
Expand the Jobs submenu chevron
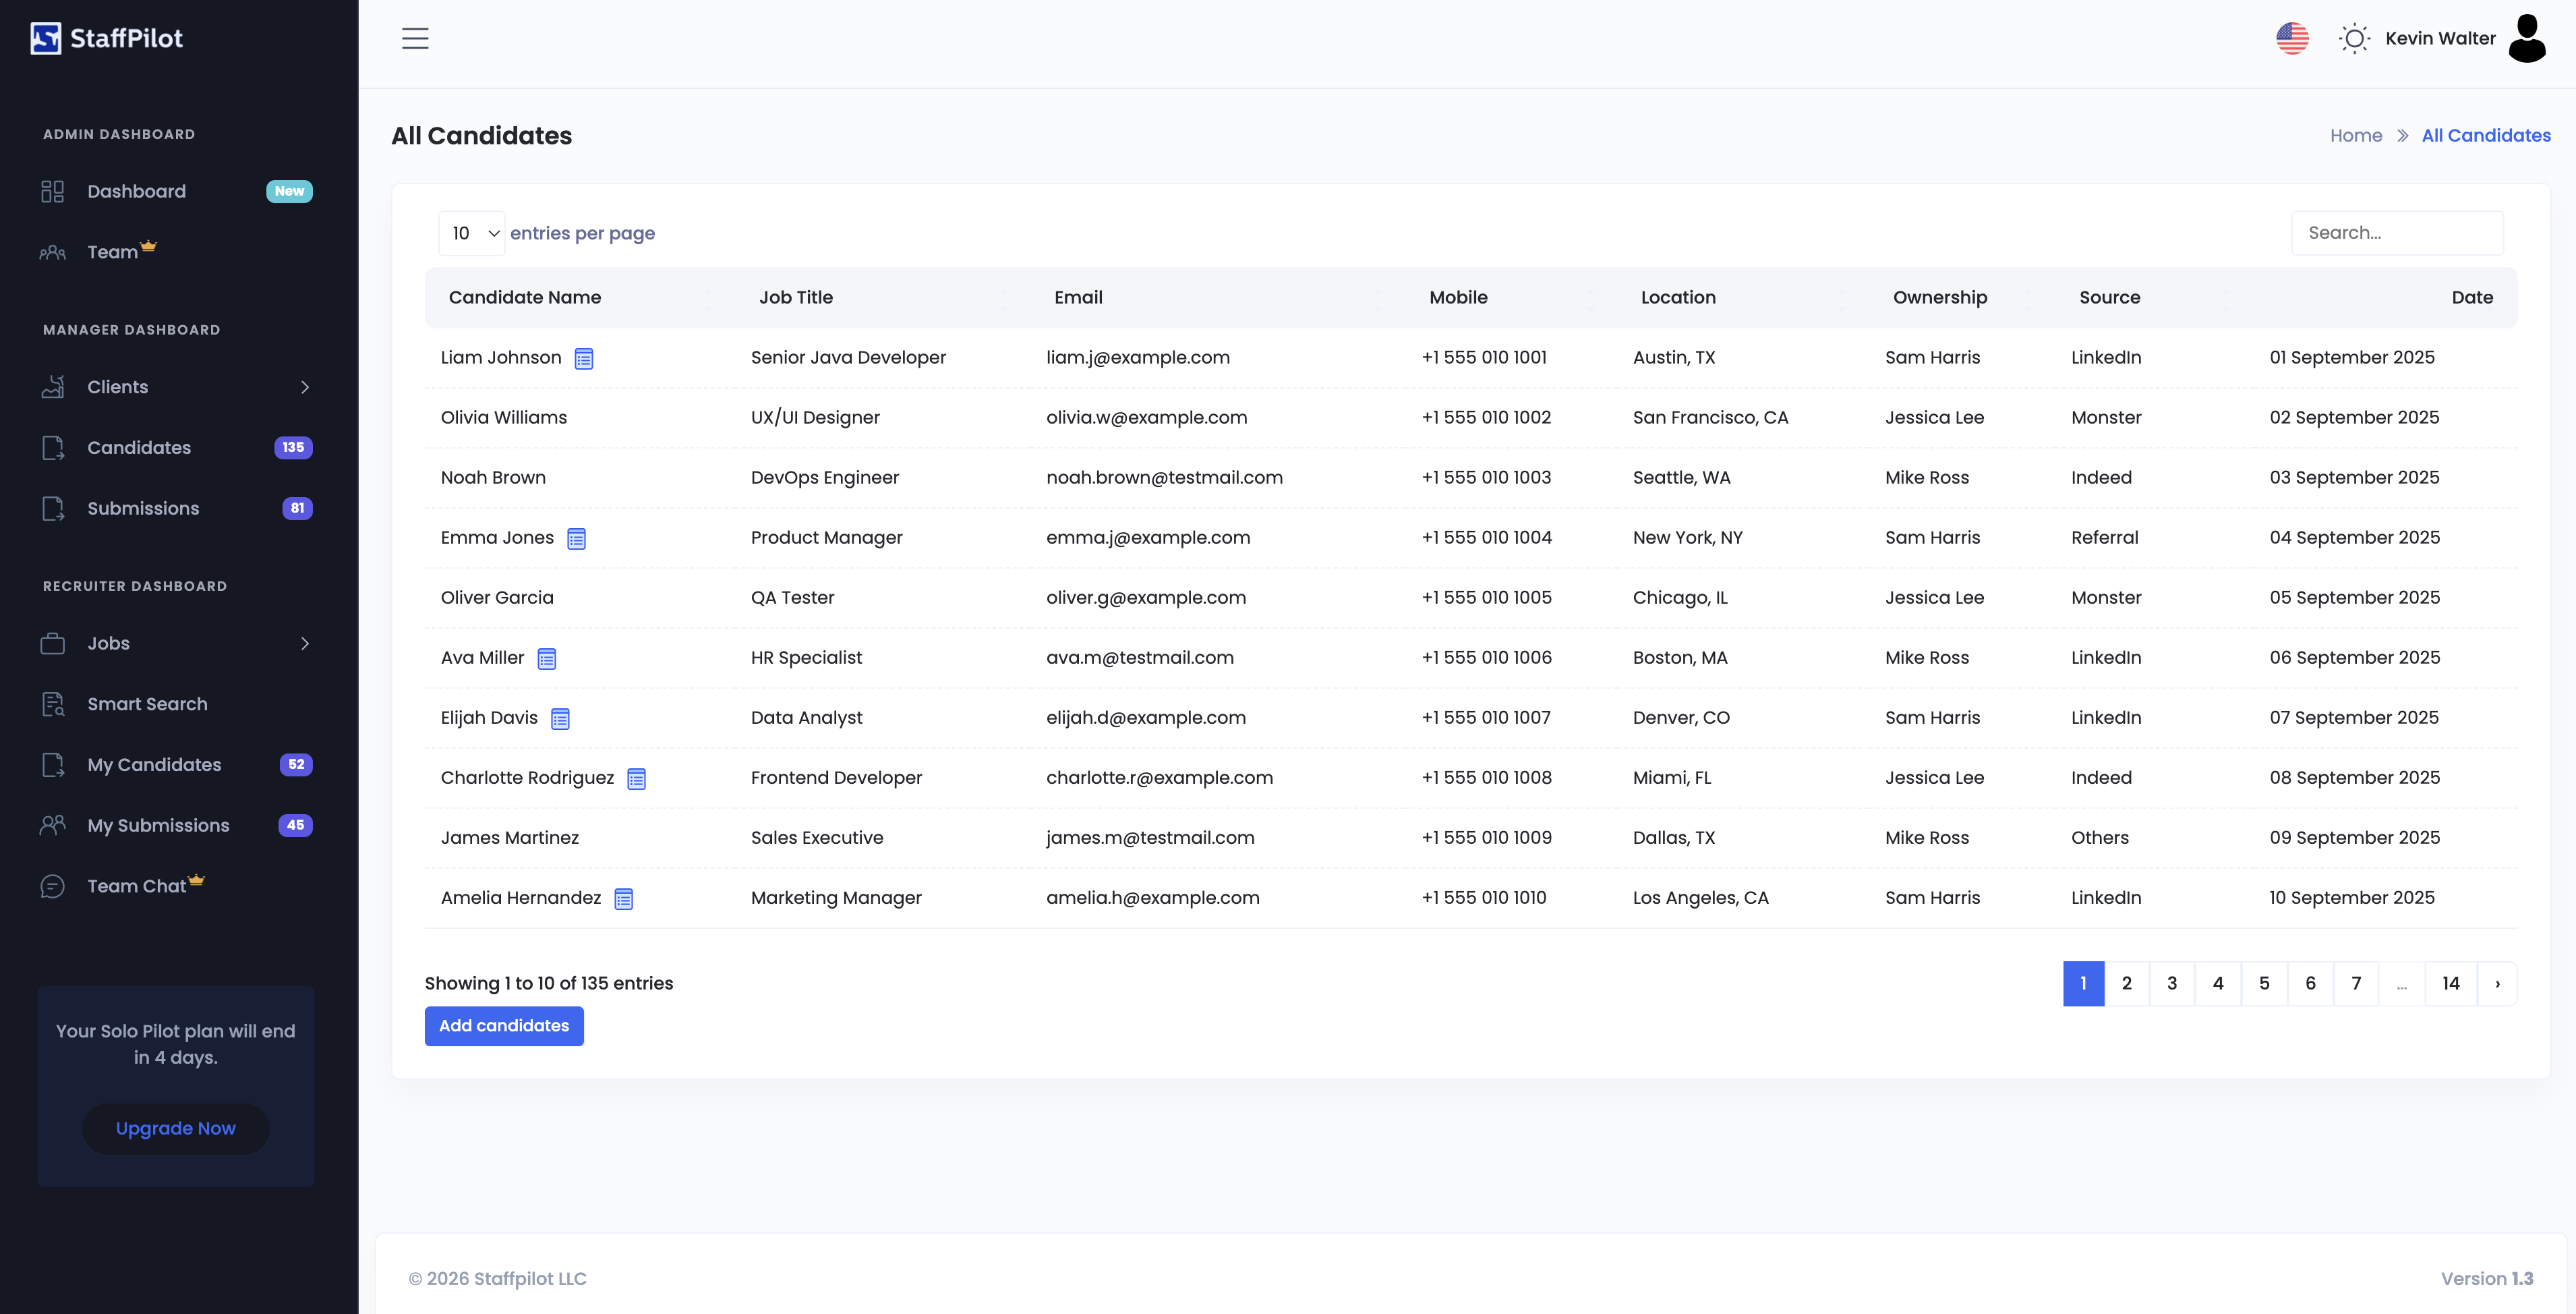coord(305,643)
